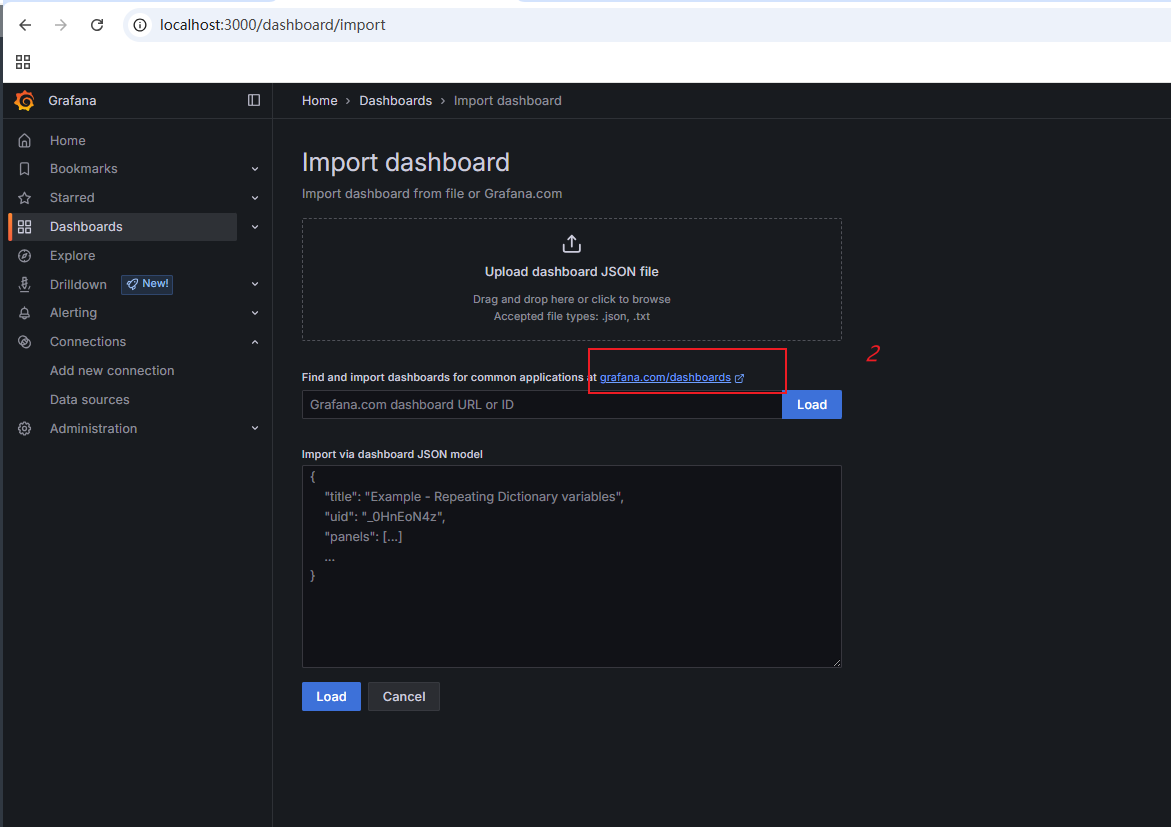This screenshot has height=827, width=1171.
Task: Click the Grafana logo icon
Action: [25, 100]
